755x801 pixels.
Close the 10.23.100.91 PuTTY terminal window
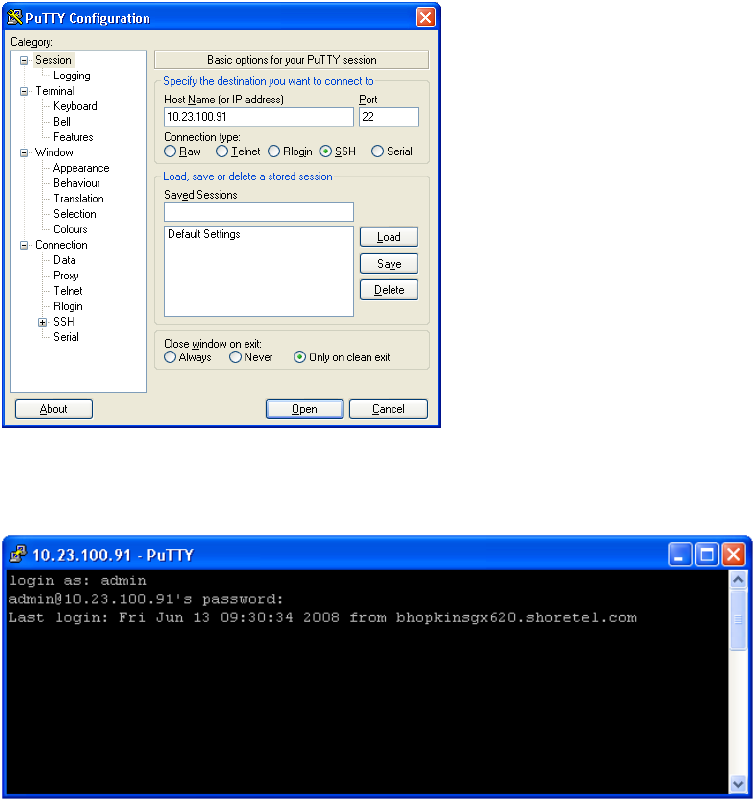734,554
